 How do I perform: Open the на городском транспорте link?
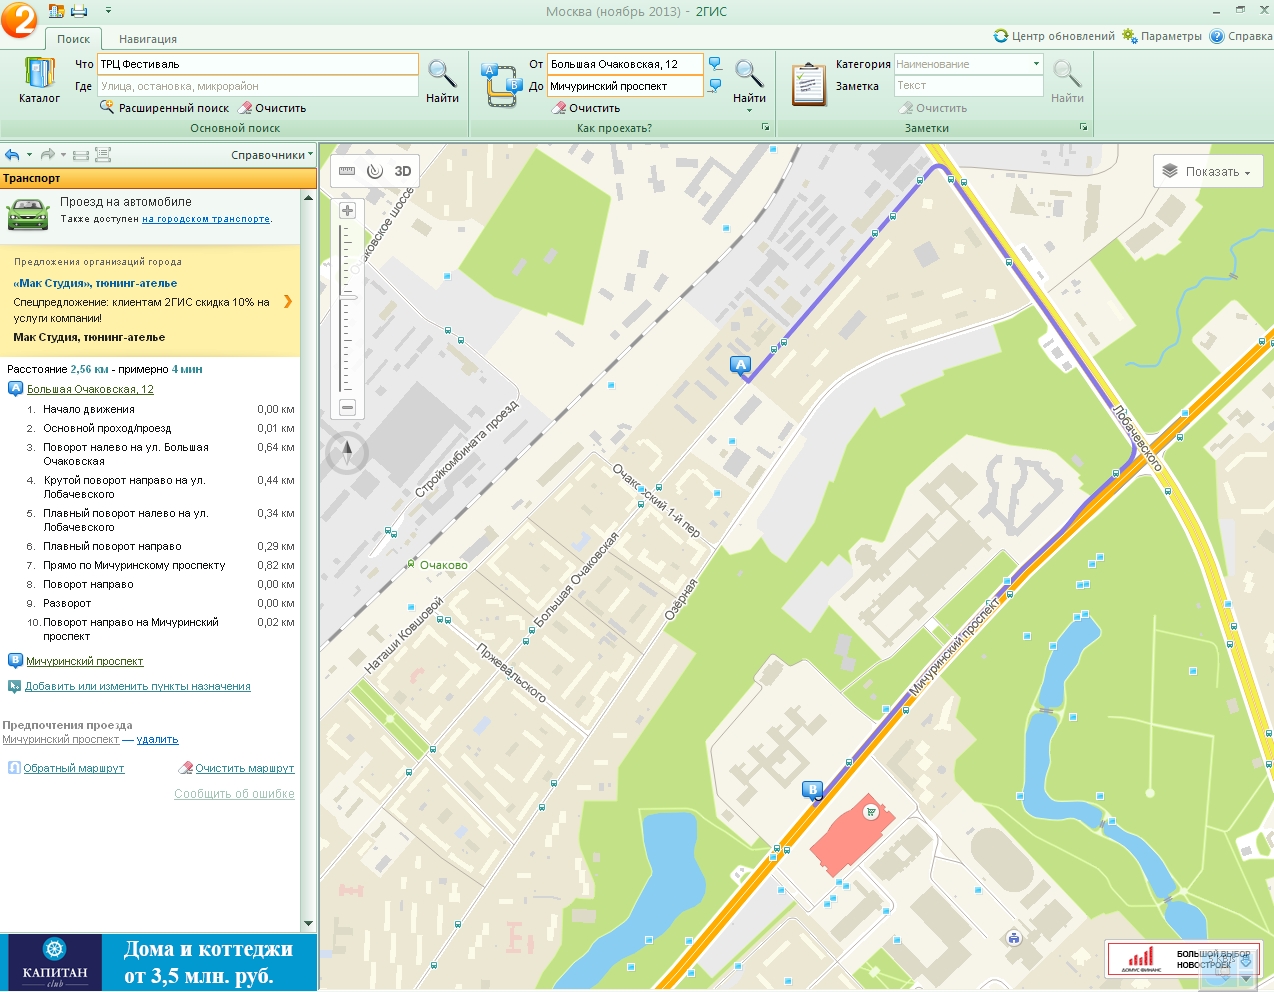(206, 219)
